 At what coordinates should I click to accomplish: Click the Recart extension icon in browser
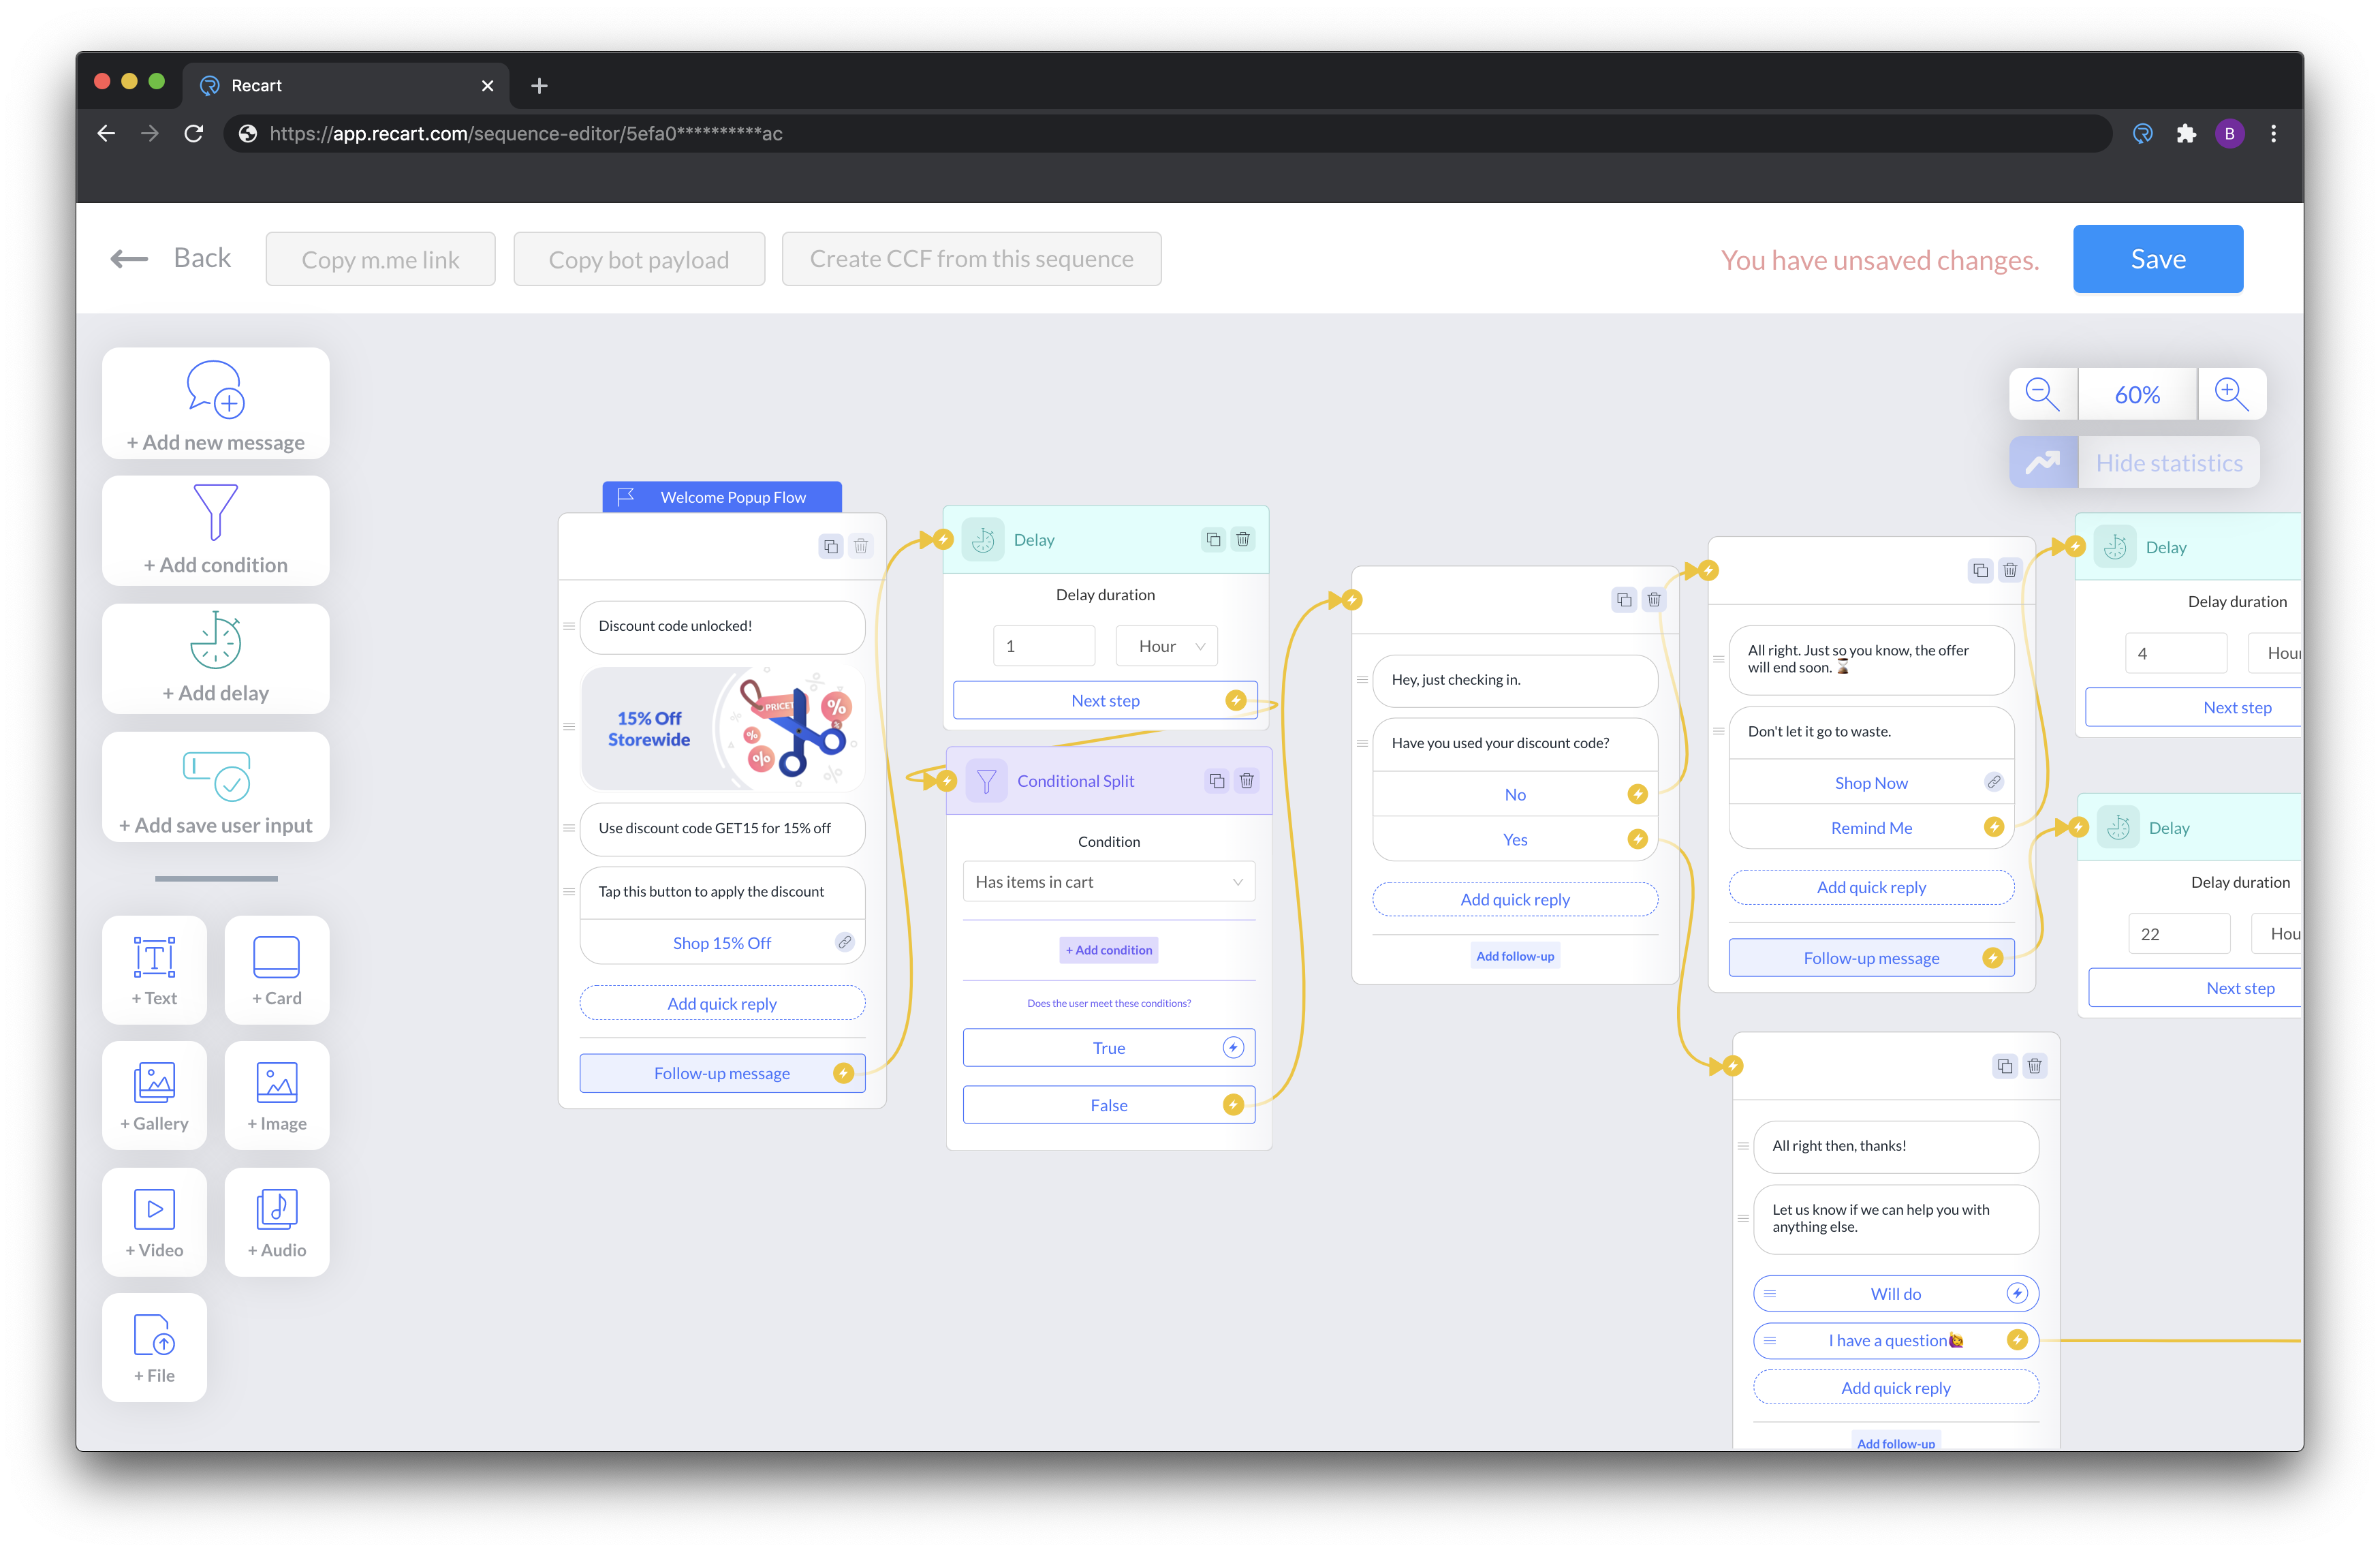pyautogui.click(x=2142, y=134)
